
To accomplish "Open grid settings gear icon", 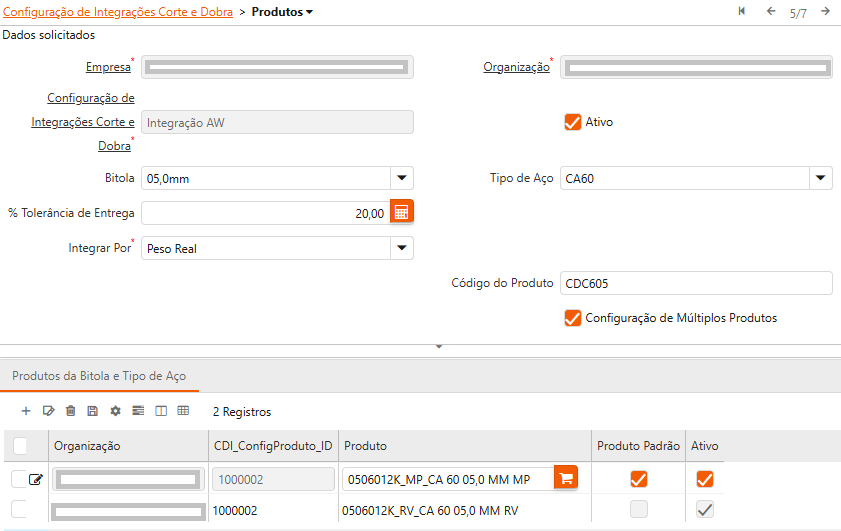I will [115, 411].
